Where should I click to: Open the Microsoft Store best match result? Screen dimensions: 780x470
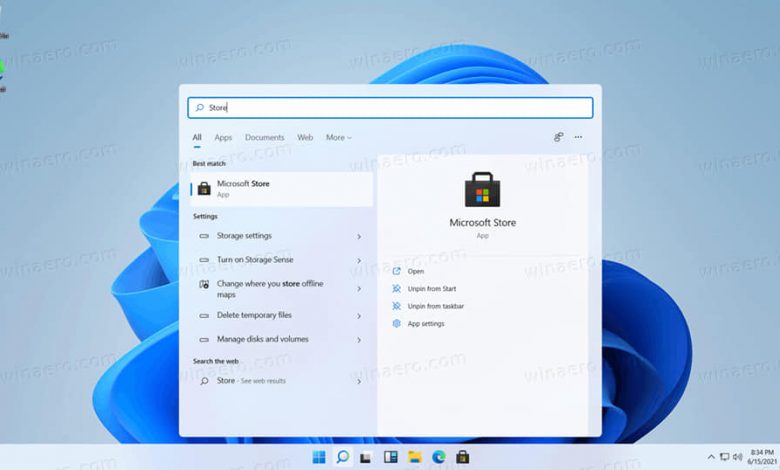[x=282, y=189]
